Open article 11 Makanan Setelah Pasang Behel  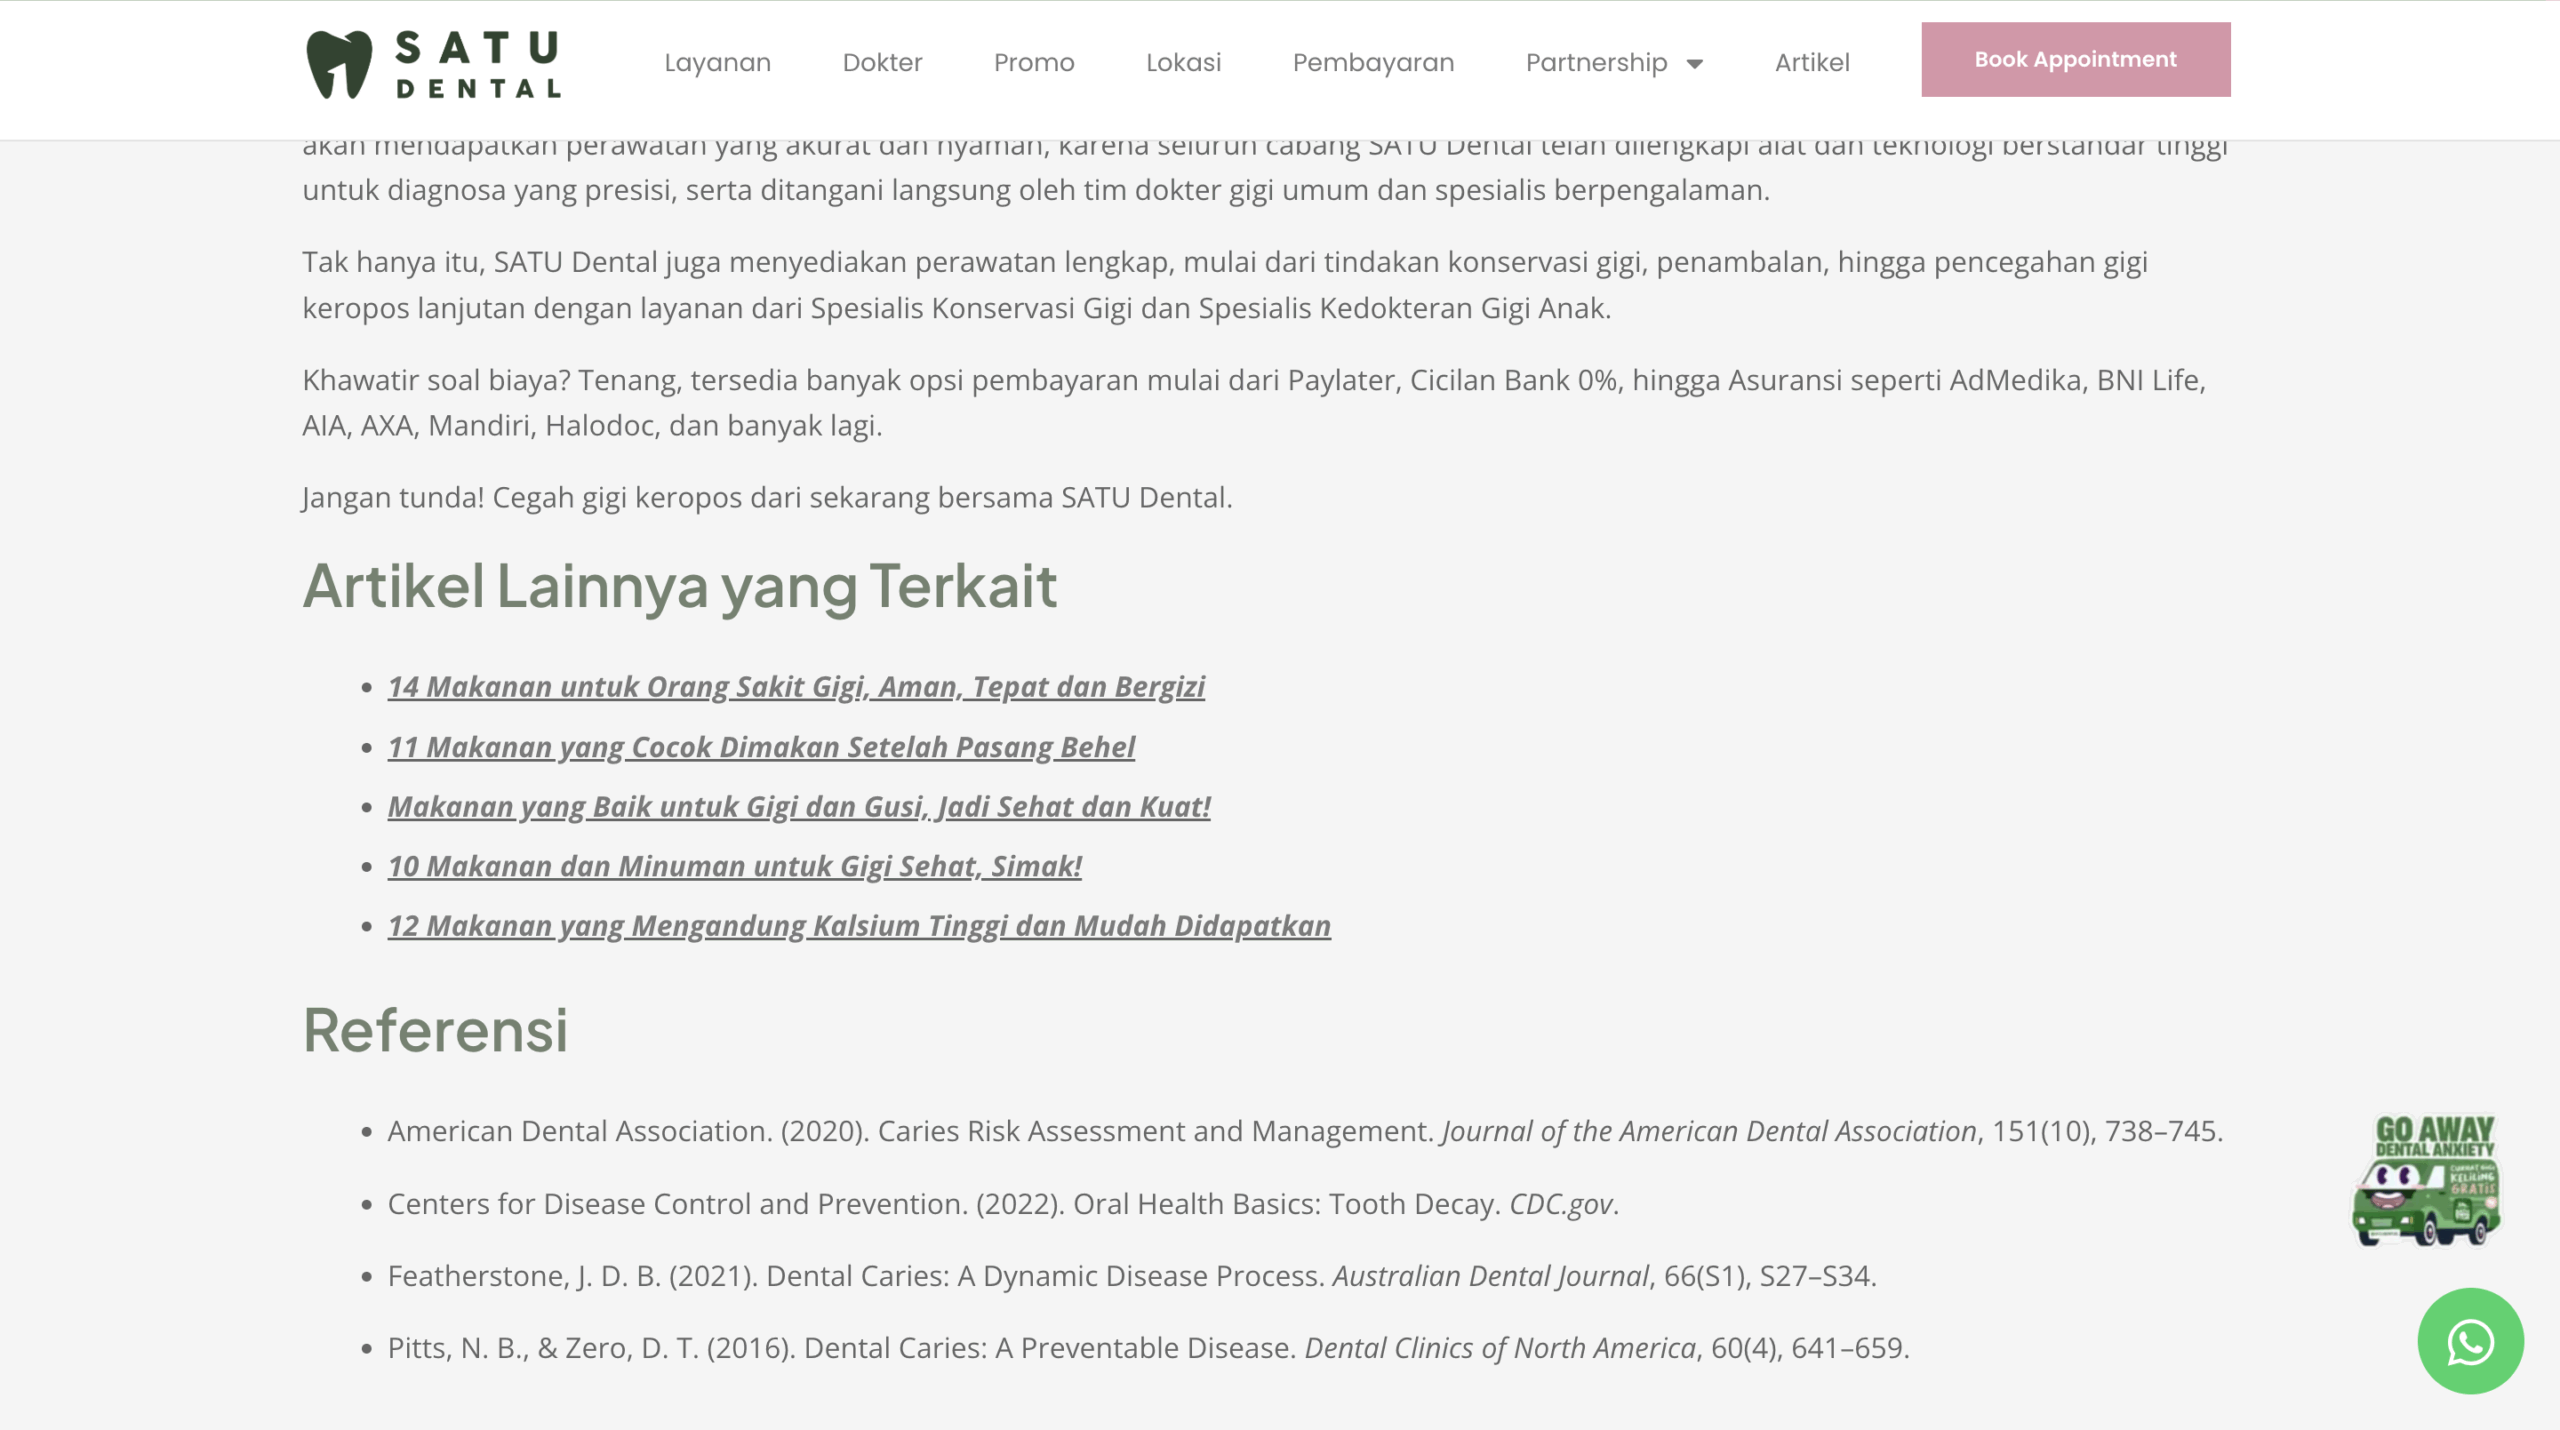click(761, 747)
